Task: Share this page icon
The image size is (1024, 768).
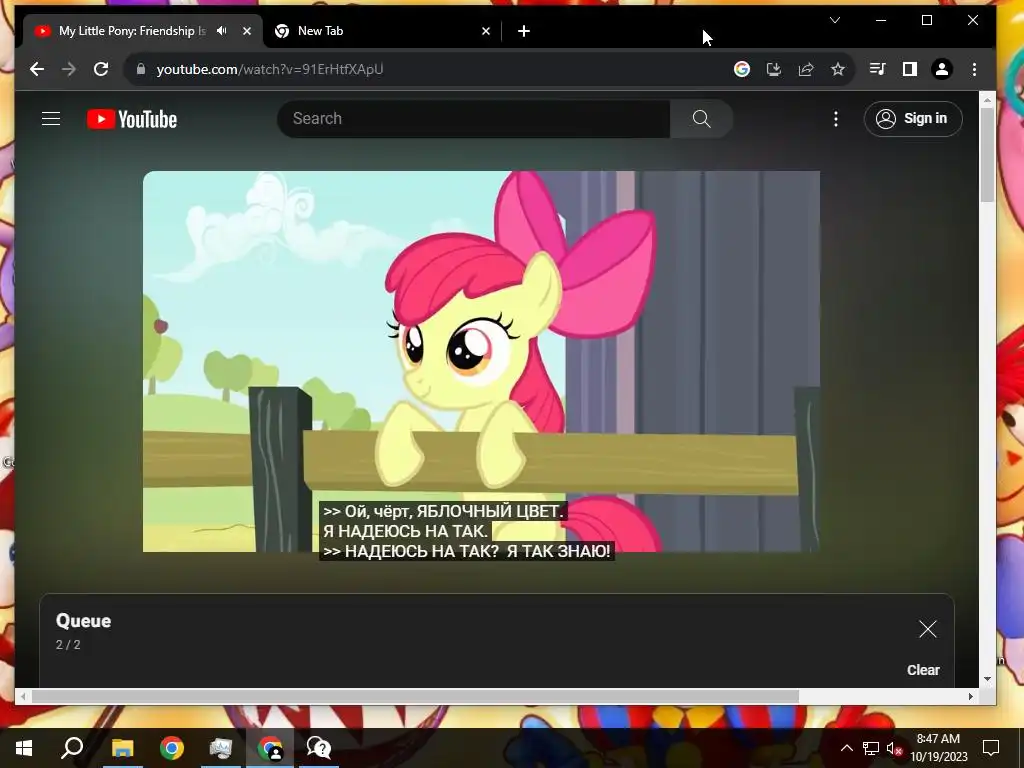Action: coord(806,69)
